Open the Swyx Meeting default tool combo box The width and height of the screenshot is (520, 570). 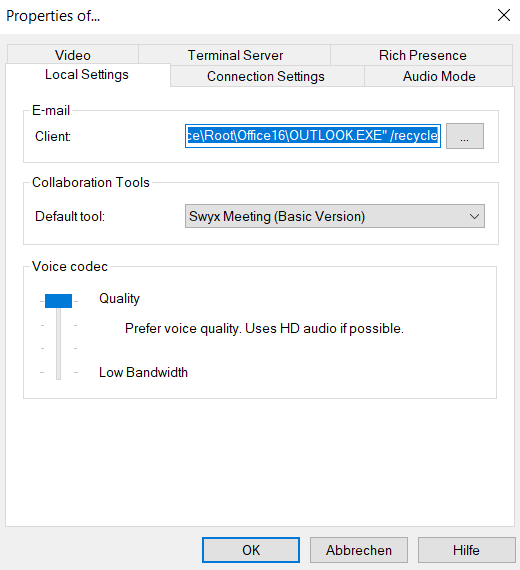pyautogui.click(x=335, y=216)
